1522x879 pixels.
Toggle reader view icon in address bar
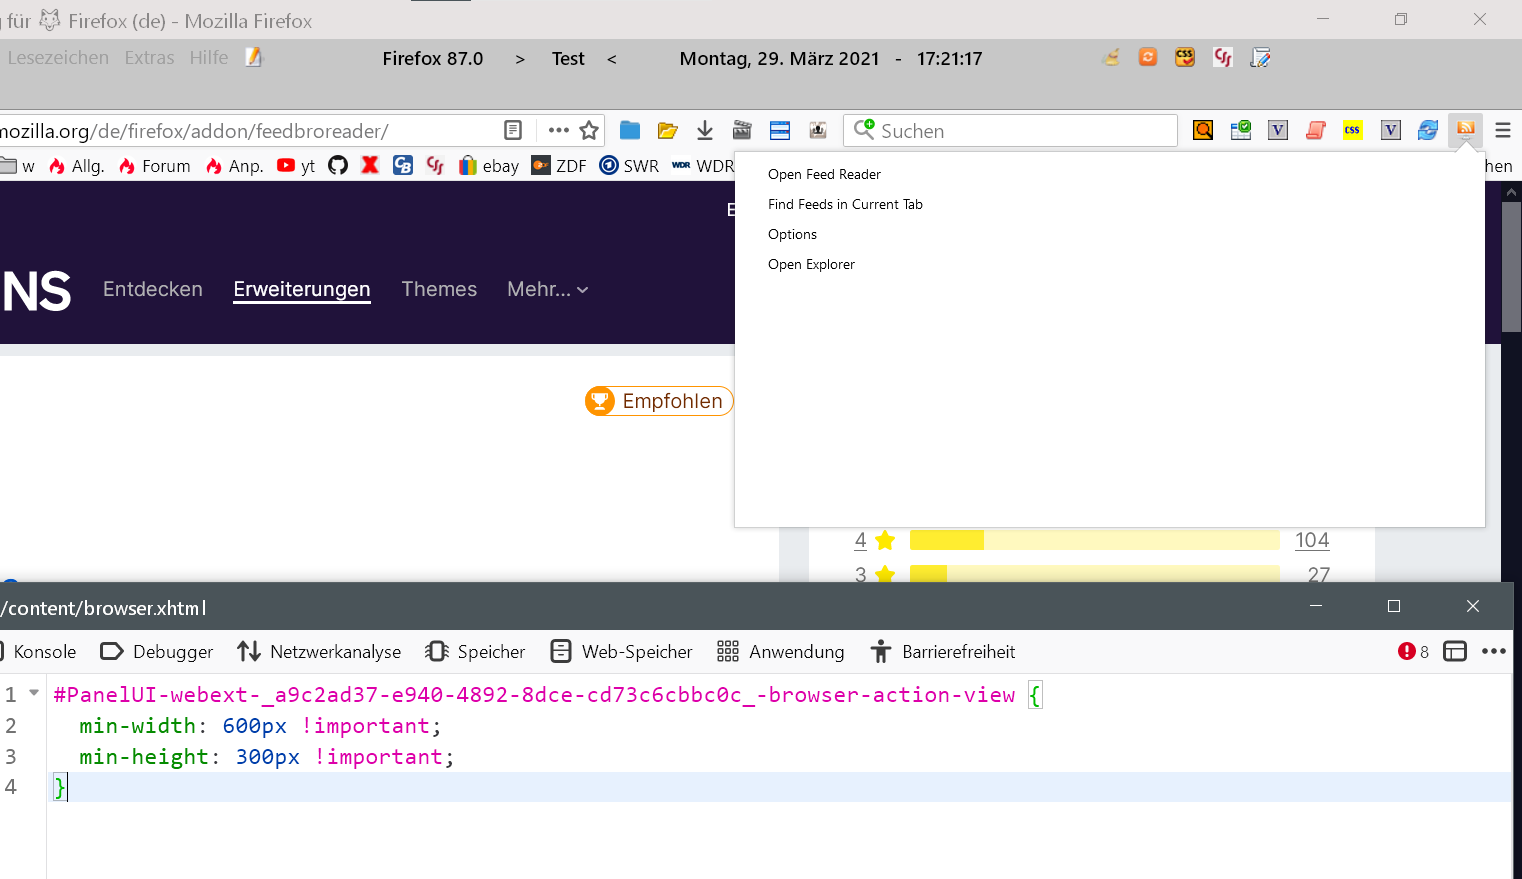click(513, 130)
